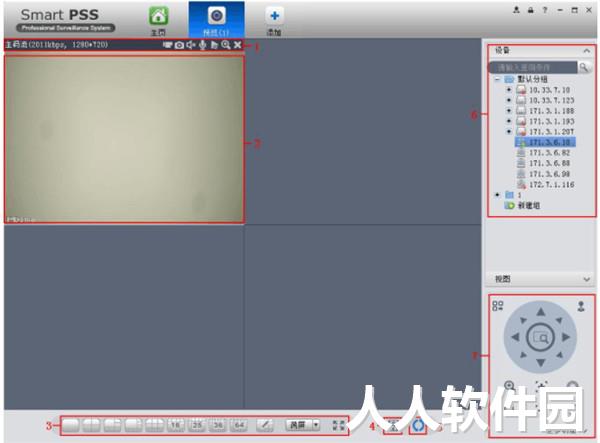This screenshot has width=600, height=443.
Task: Select the highlighted device 171.3.6.18
Action: pyautogui.click(x=545, y=142)
